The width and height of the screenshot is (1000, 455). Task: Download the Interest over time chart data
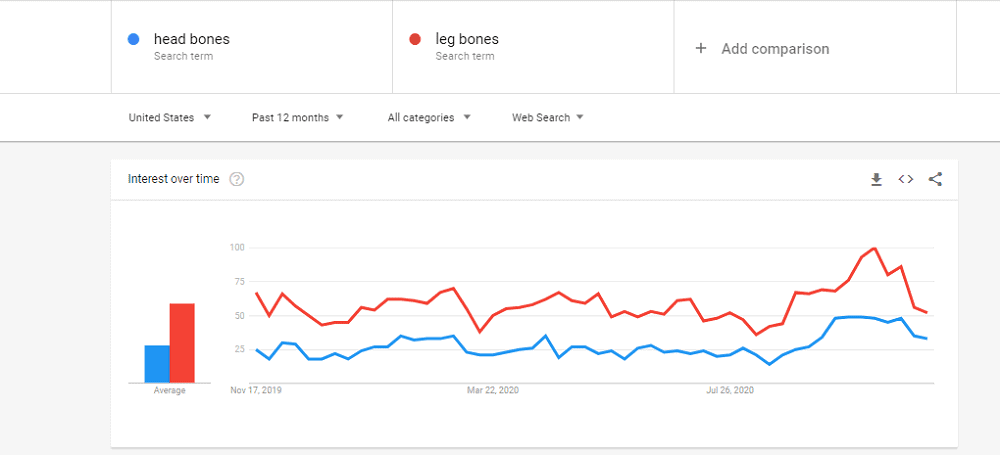tap(876, 179)
